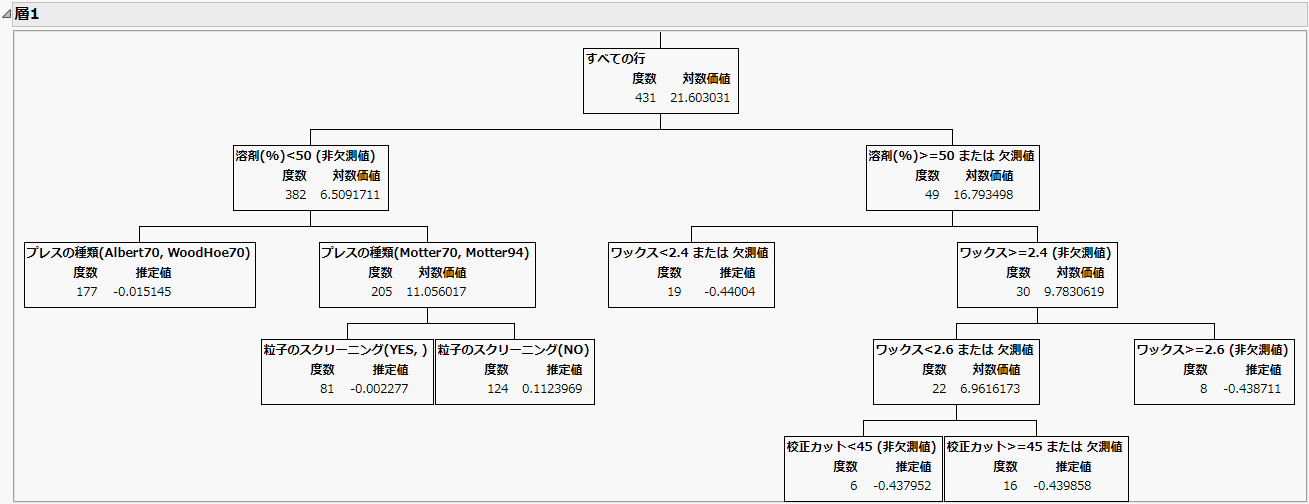
Task: Click count value 22
Action: click(939, 388)
